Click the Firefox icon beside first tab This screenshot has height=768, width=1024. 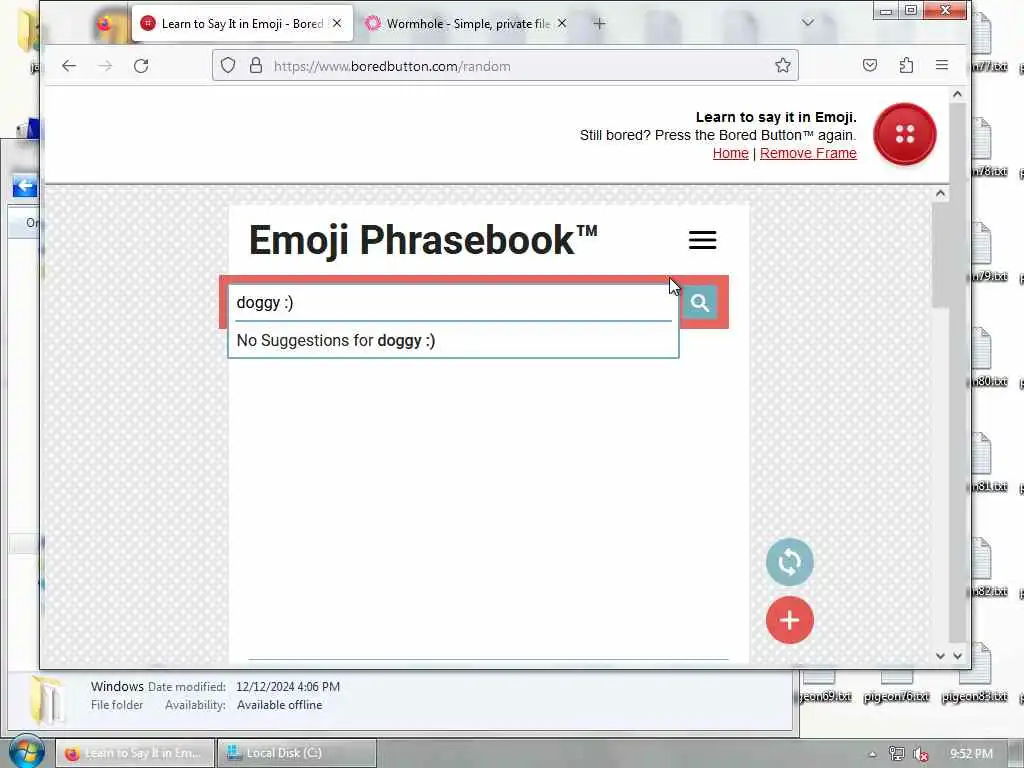pyautogui.click(x=104, y=24)
